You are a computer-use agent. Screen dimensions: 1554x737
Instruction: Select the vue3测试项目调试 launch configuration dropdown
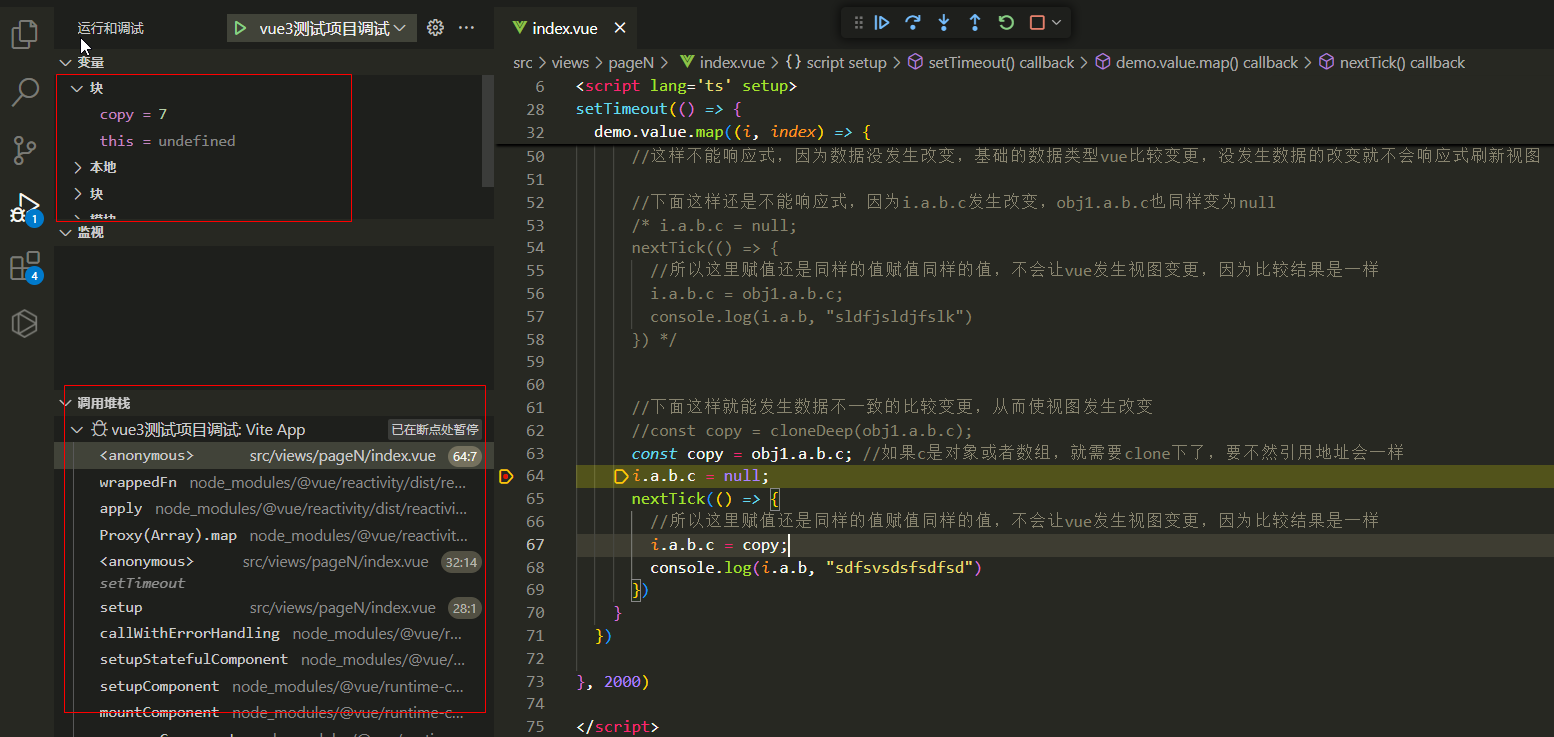pos(333,28)
